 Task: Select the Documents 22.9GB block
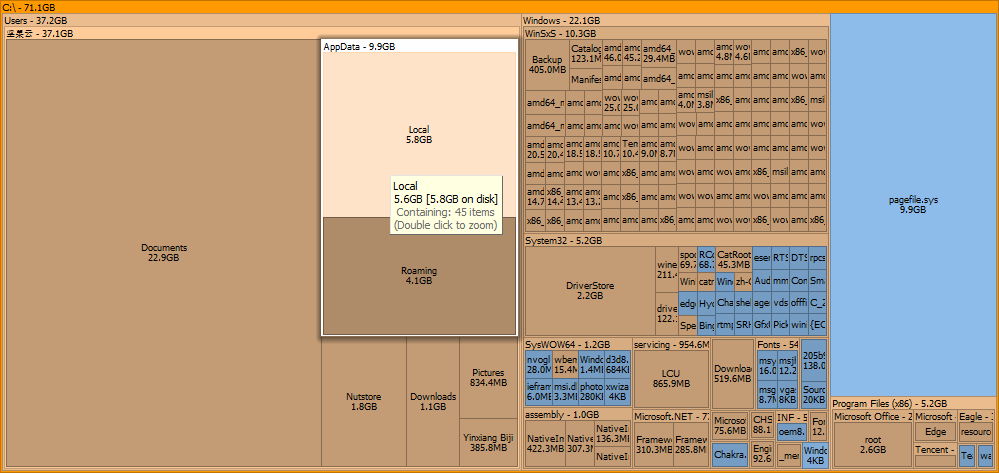point(163,252)
